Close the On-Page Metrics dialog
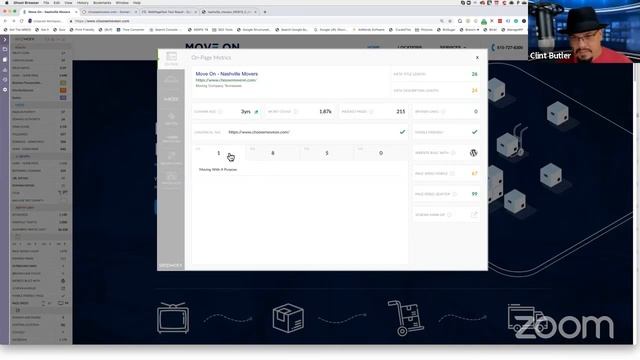Viewport: 640px width, 360px height. pyautogui.click(x=477, y=58)
